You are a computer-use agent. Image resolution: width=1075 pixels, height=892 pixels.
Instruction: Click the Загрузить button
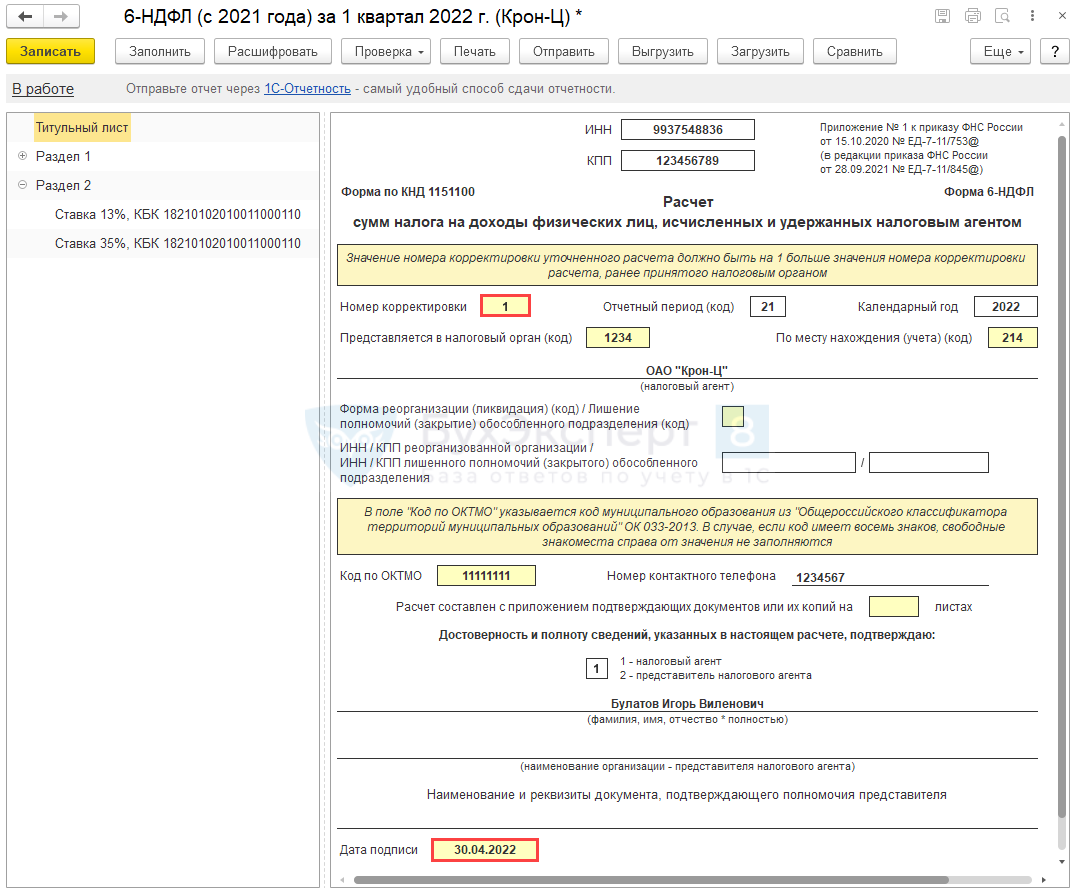[x=760, y=51]
